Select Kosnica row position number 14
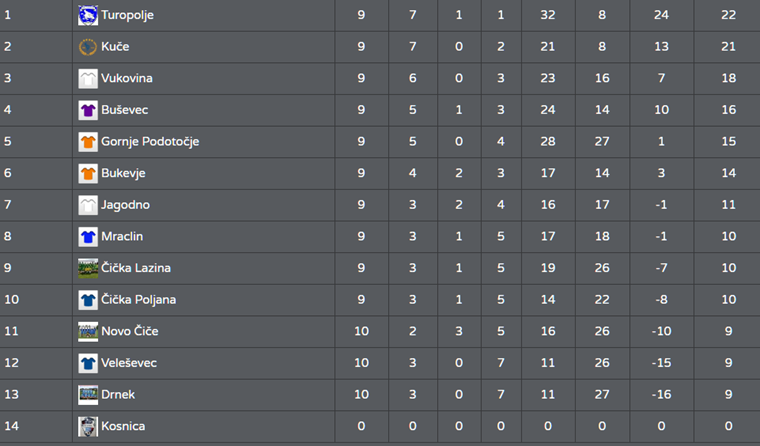760x446 pixels. 12,426
